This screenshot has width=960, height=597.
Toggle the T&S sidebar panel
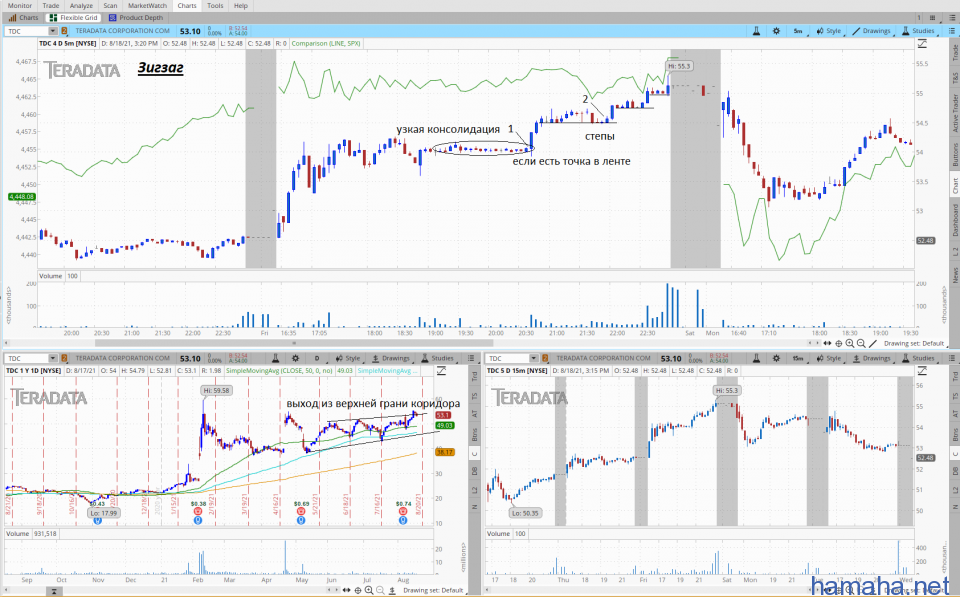[x=954, y=78]
